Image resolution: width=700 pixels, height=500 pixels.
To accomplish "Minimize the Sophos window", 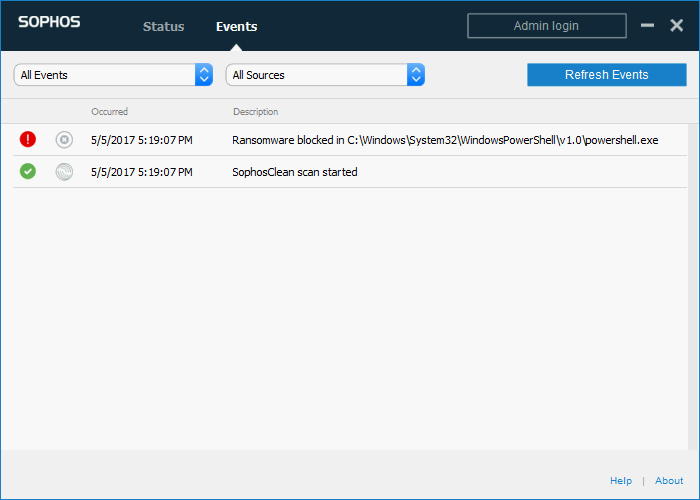I will [x=647, y=25].
